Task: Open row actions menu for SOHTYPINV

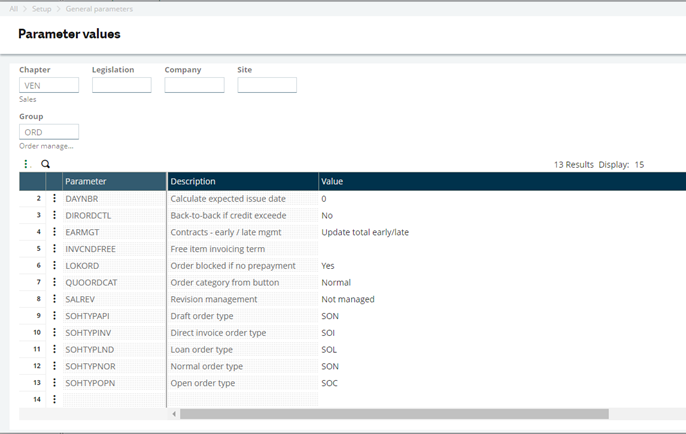Action: click(x=54, y=333)
